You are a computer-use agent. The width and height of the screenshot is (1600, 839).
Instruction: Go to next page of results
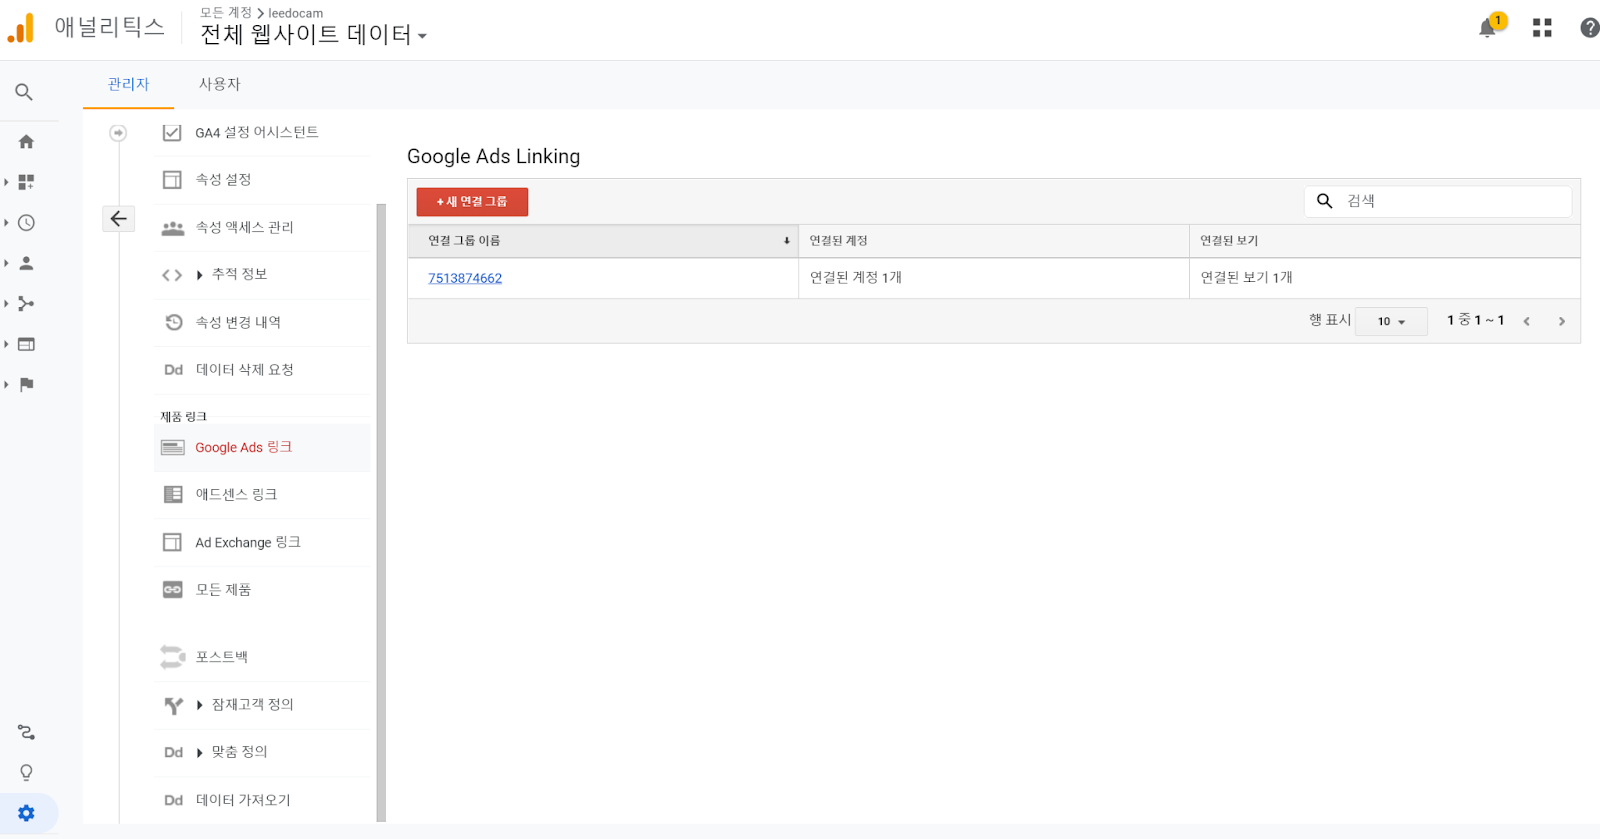click(1561, 321)
